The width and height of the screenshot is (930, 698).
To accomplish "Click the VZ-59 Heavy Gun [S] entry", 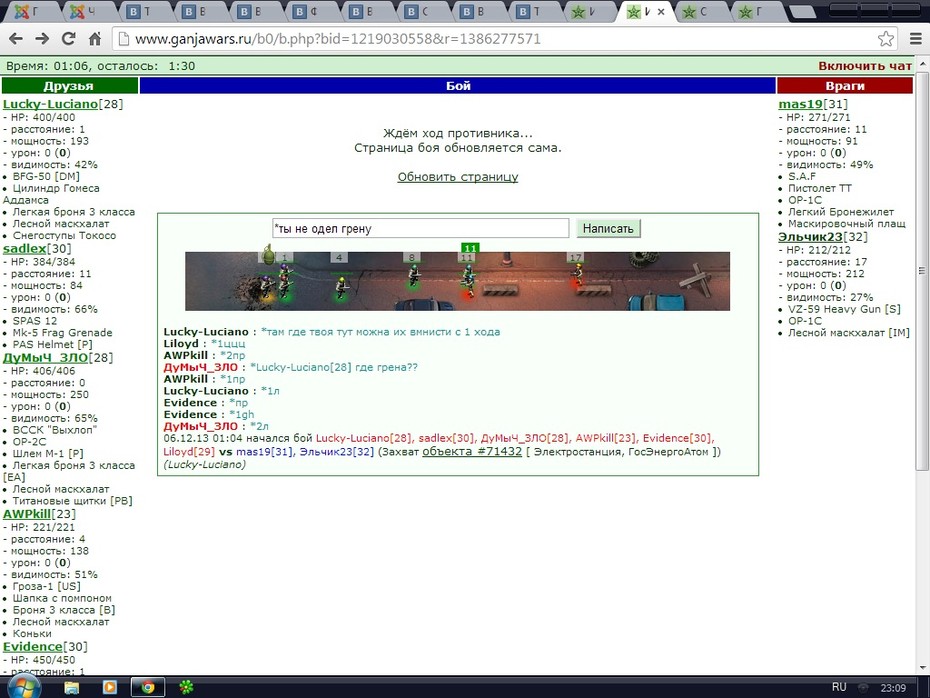I will click(844, 309).
